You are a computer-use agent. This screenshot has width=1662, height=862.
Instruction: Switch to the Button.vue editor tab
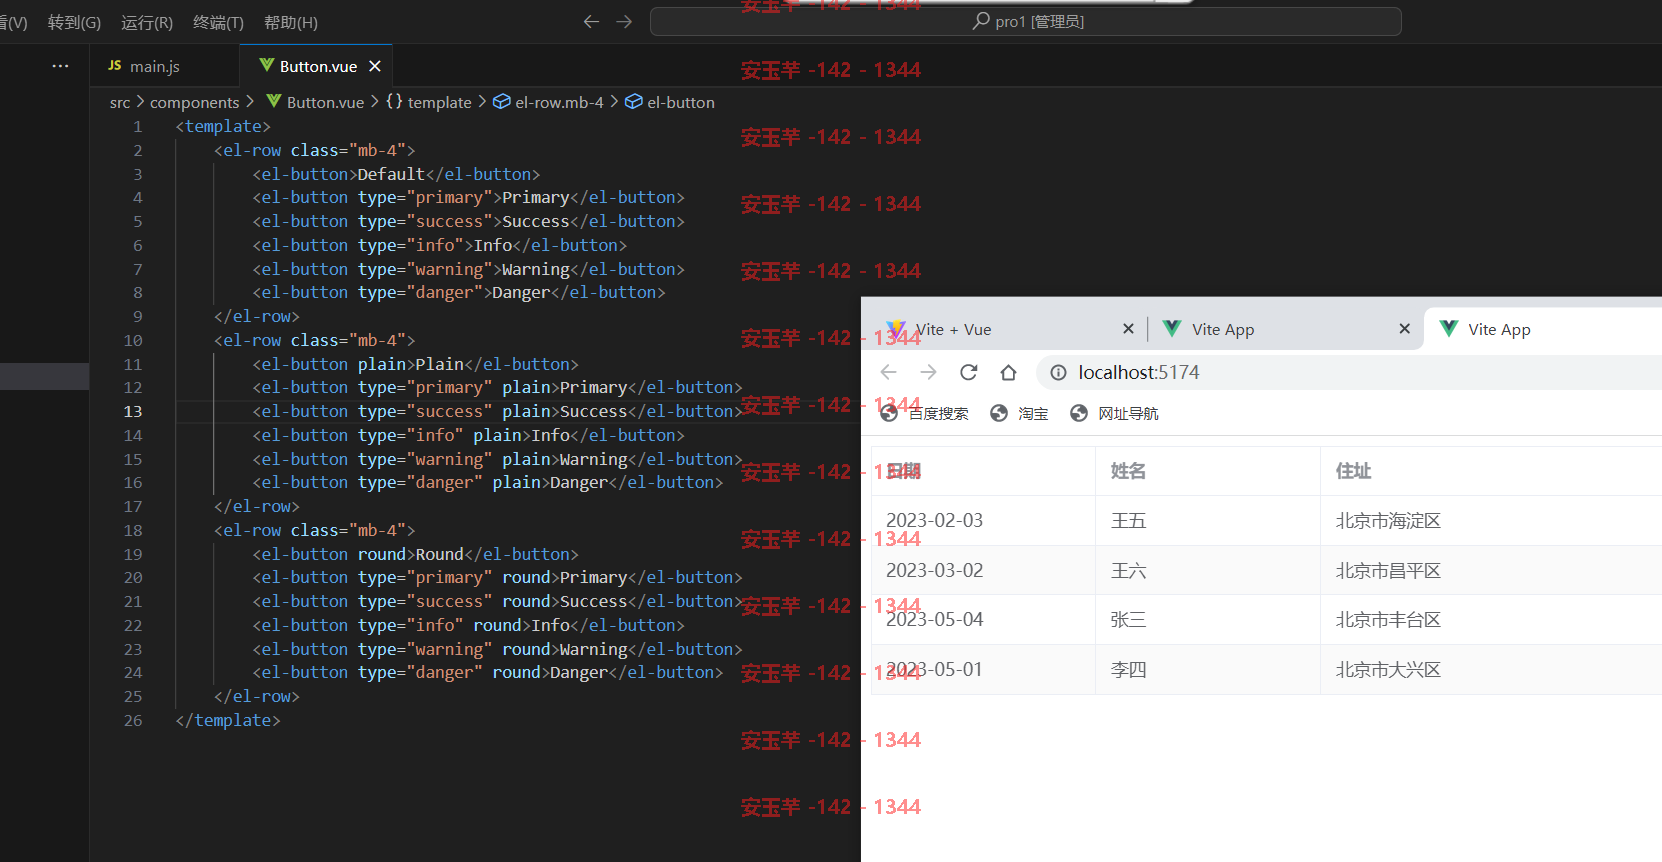click(x=317, y=66)
